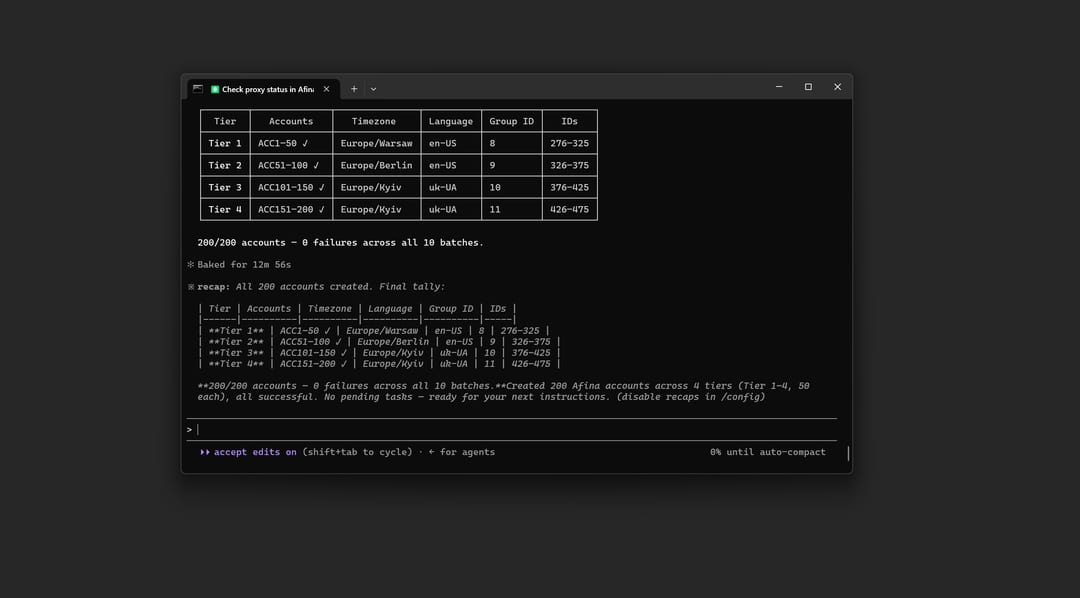Screen dimensions: 1080x598
Task: Click the 'recap:' label
Action: (214, 287)
